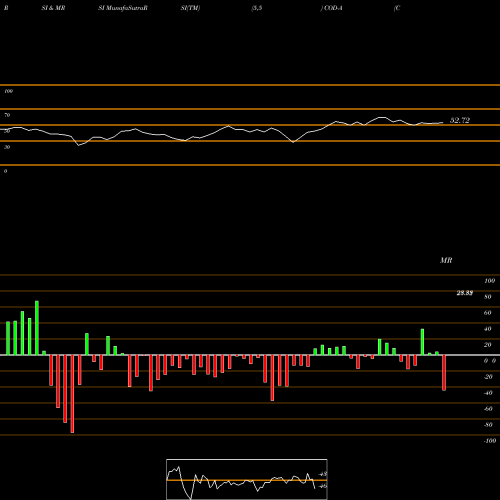
Task: Click the last red bar at histogram's right end
Action: (x=444, y=373)
